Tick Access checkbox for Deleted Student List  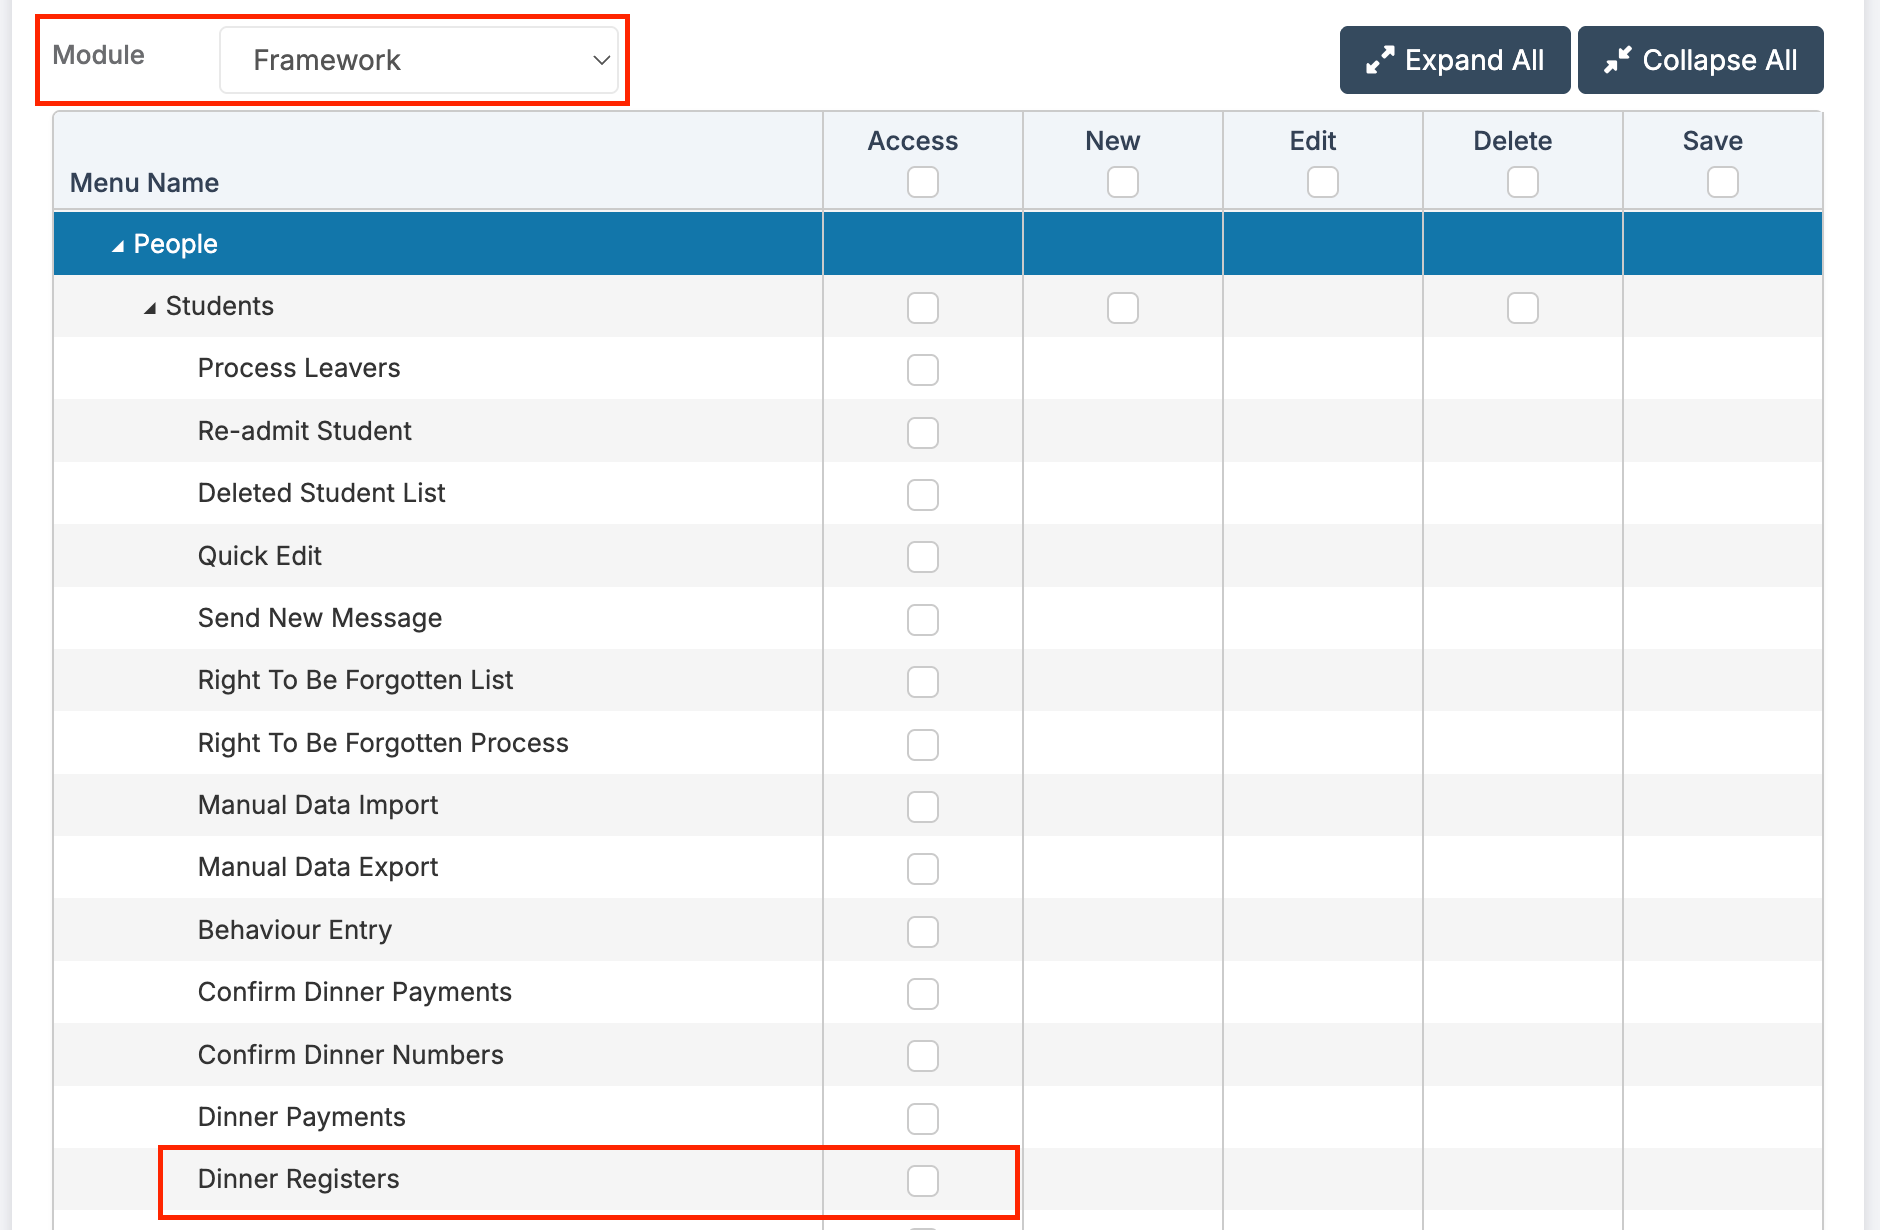tap(923, 495)
